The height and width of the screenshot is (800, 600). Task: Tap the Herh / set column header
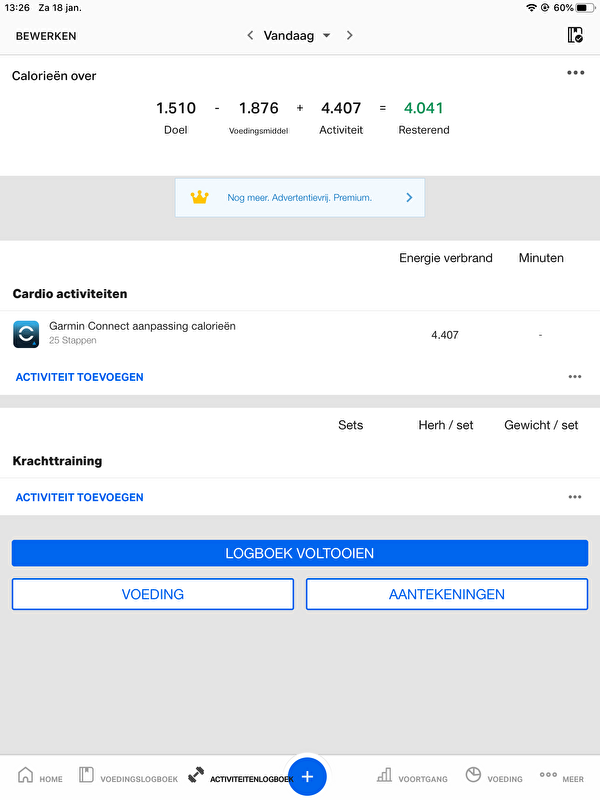tap(445, 425)
